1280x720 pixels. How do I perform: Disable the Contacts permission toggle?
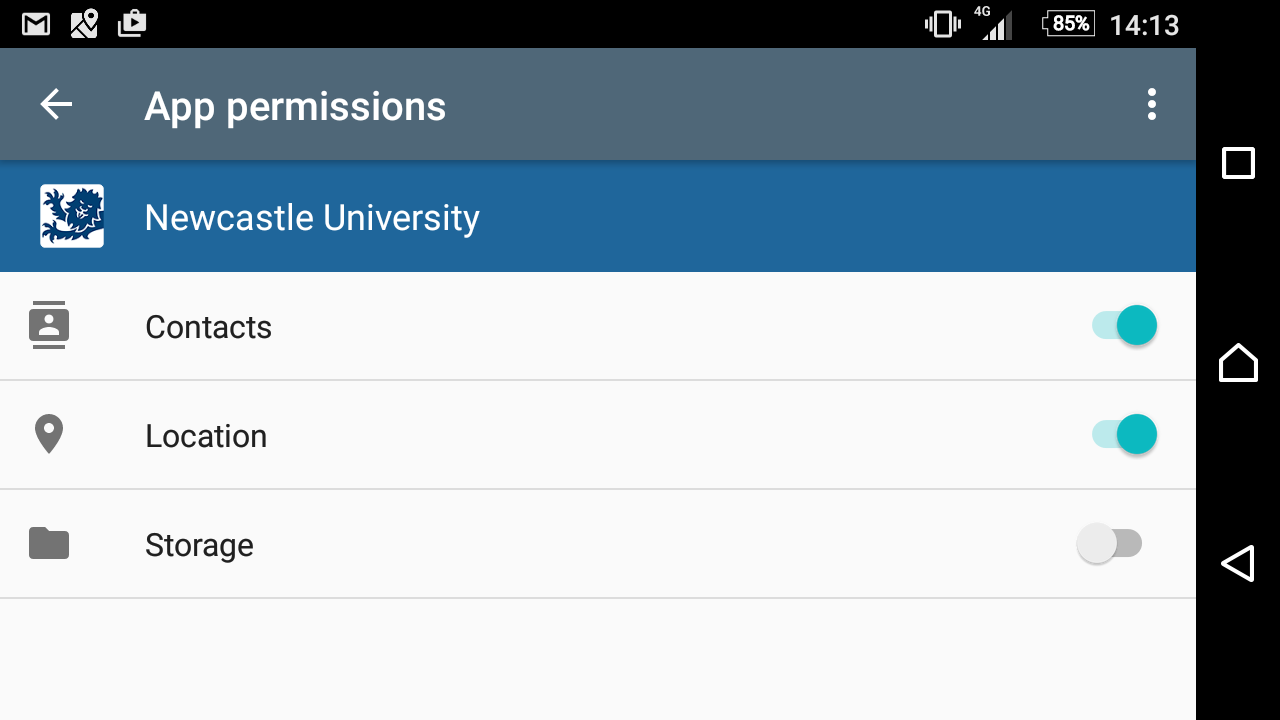(1124, 325)
